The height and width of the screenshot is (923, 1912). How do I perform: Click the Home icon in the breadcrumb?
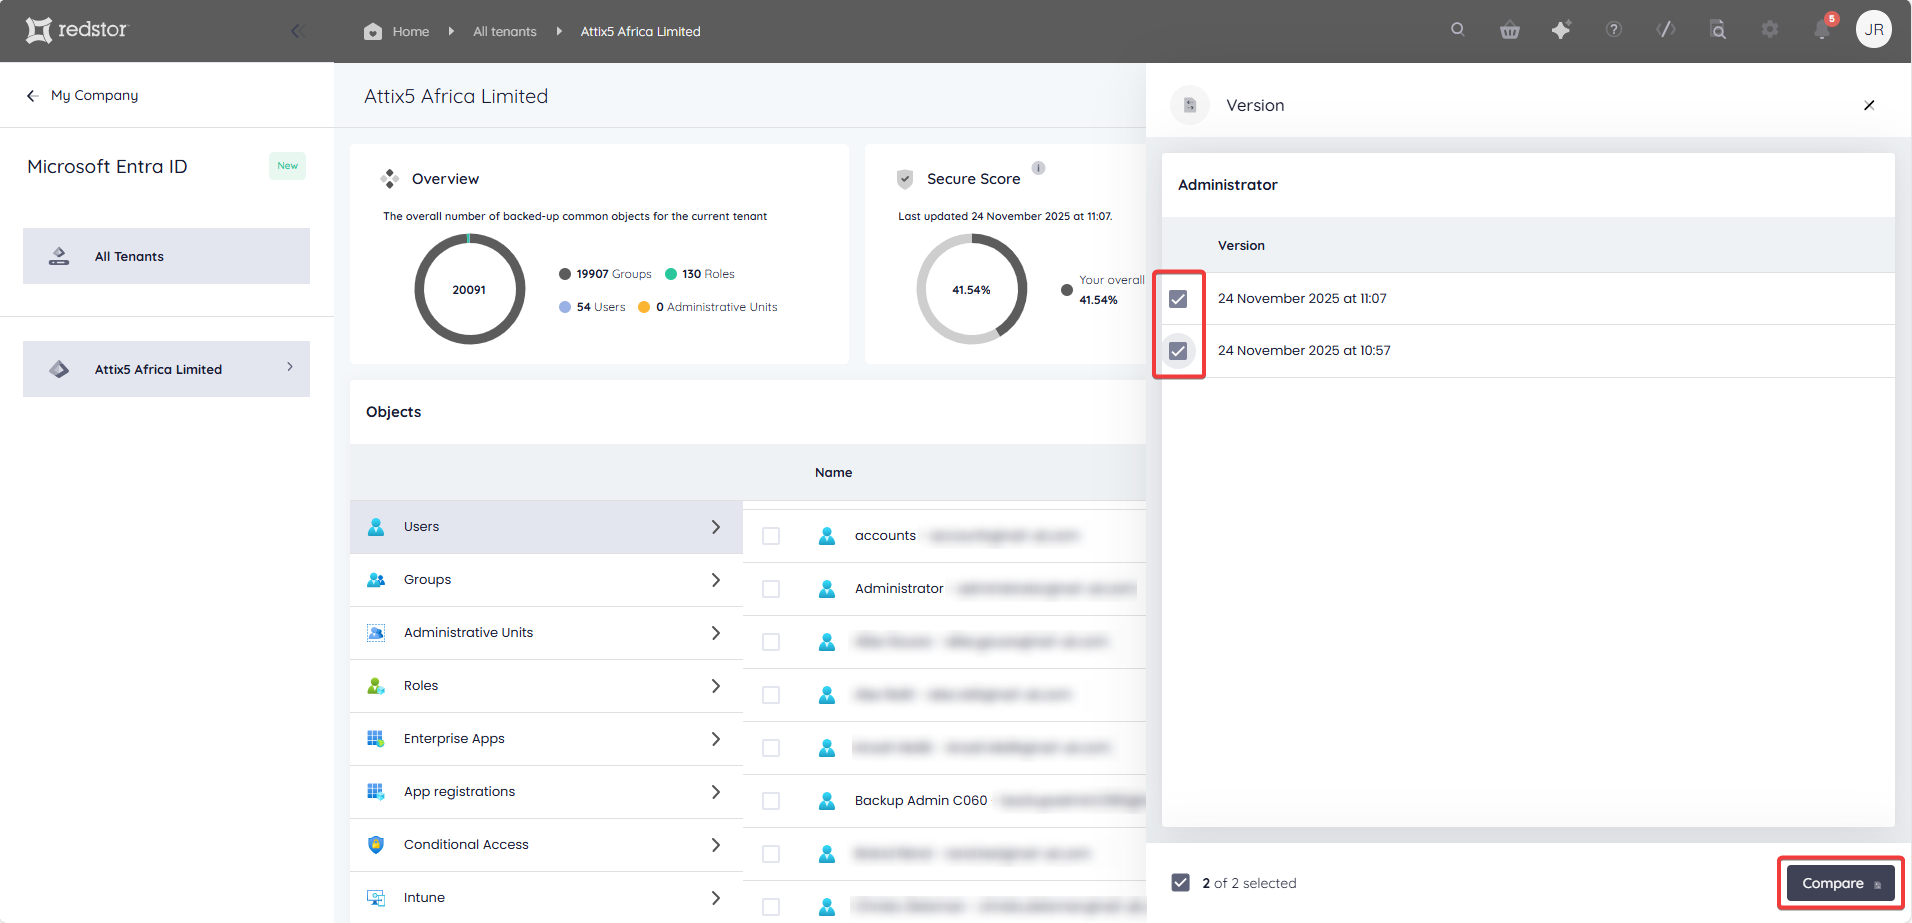tap(373, 31)
